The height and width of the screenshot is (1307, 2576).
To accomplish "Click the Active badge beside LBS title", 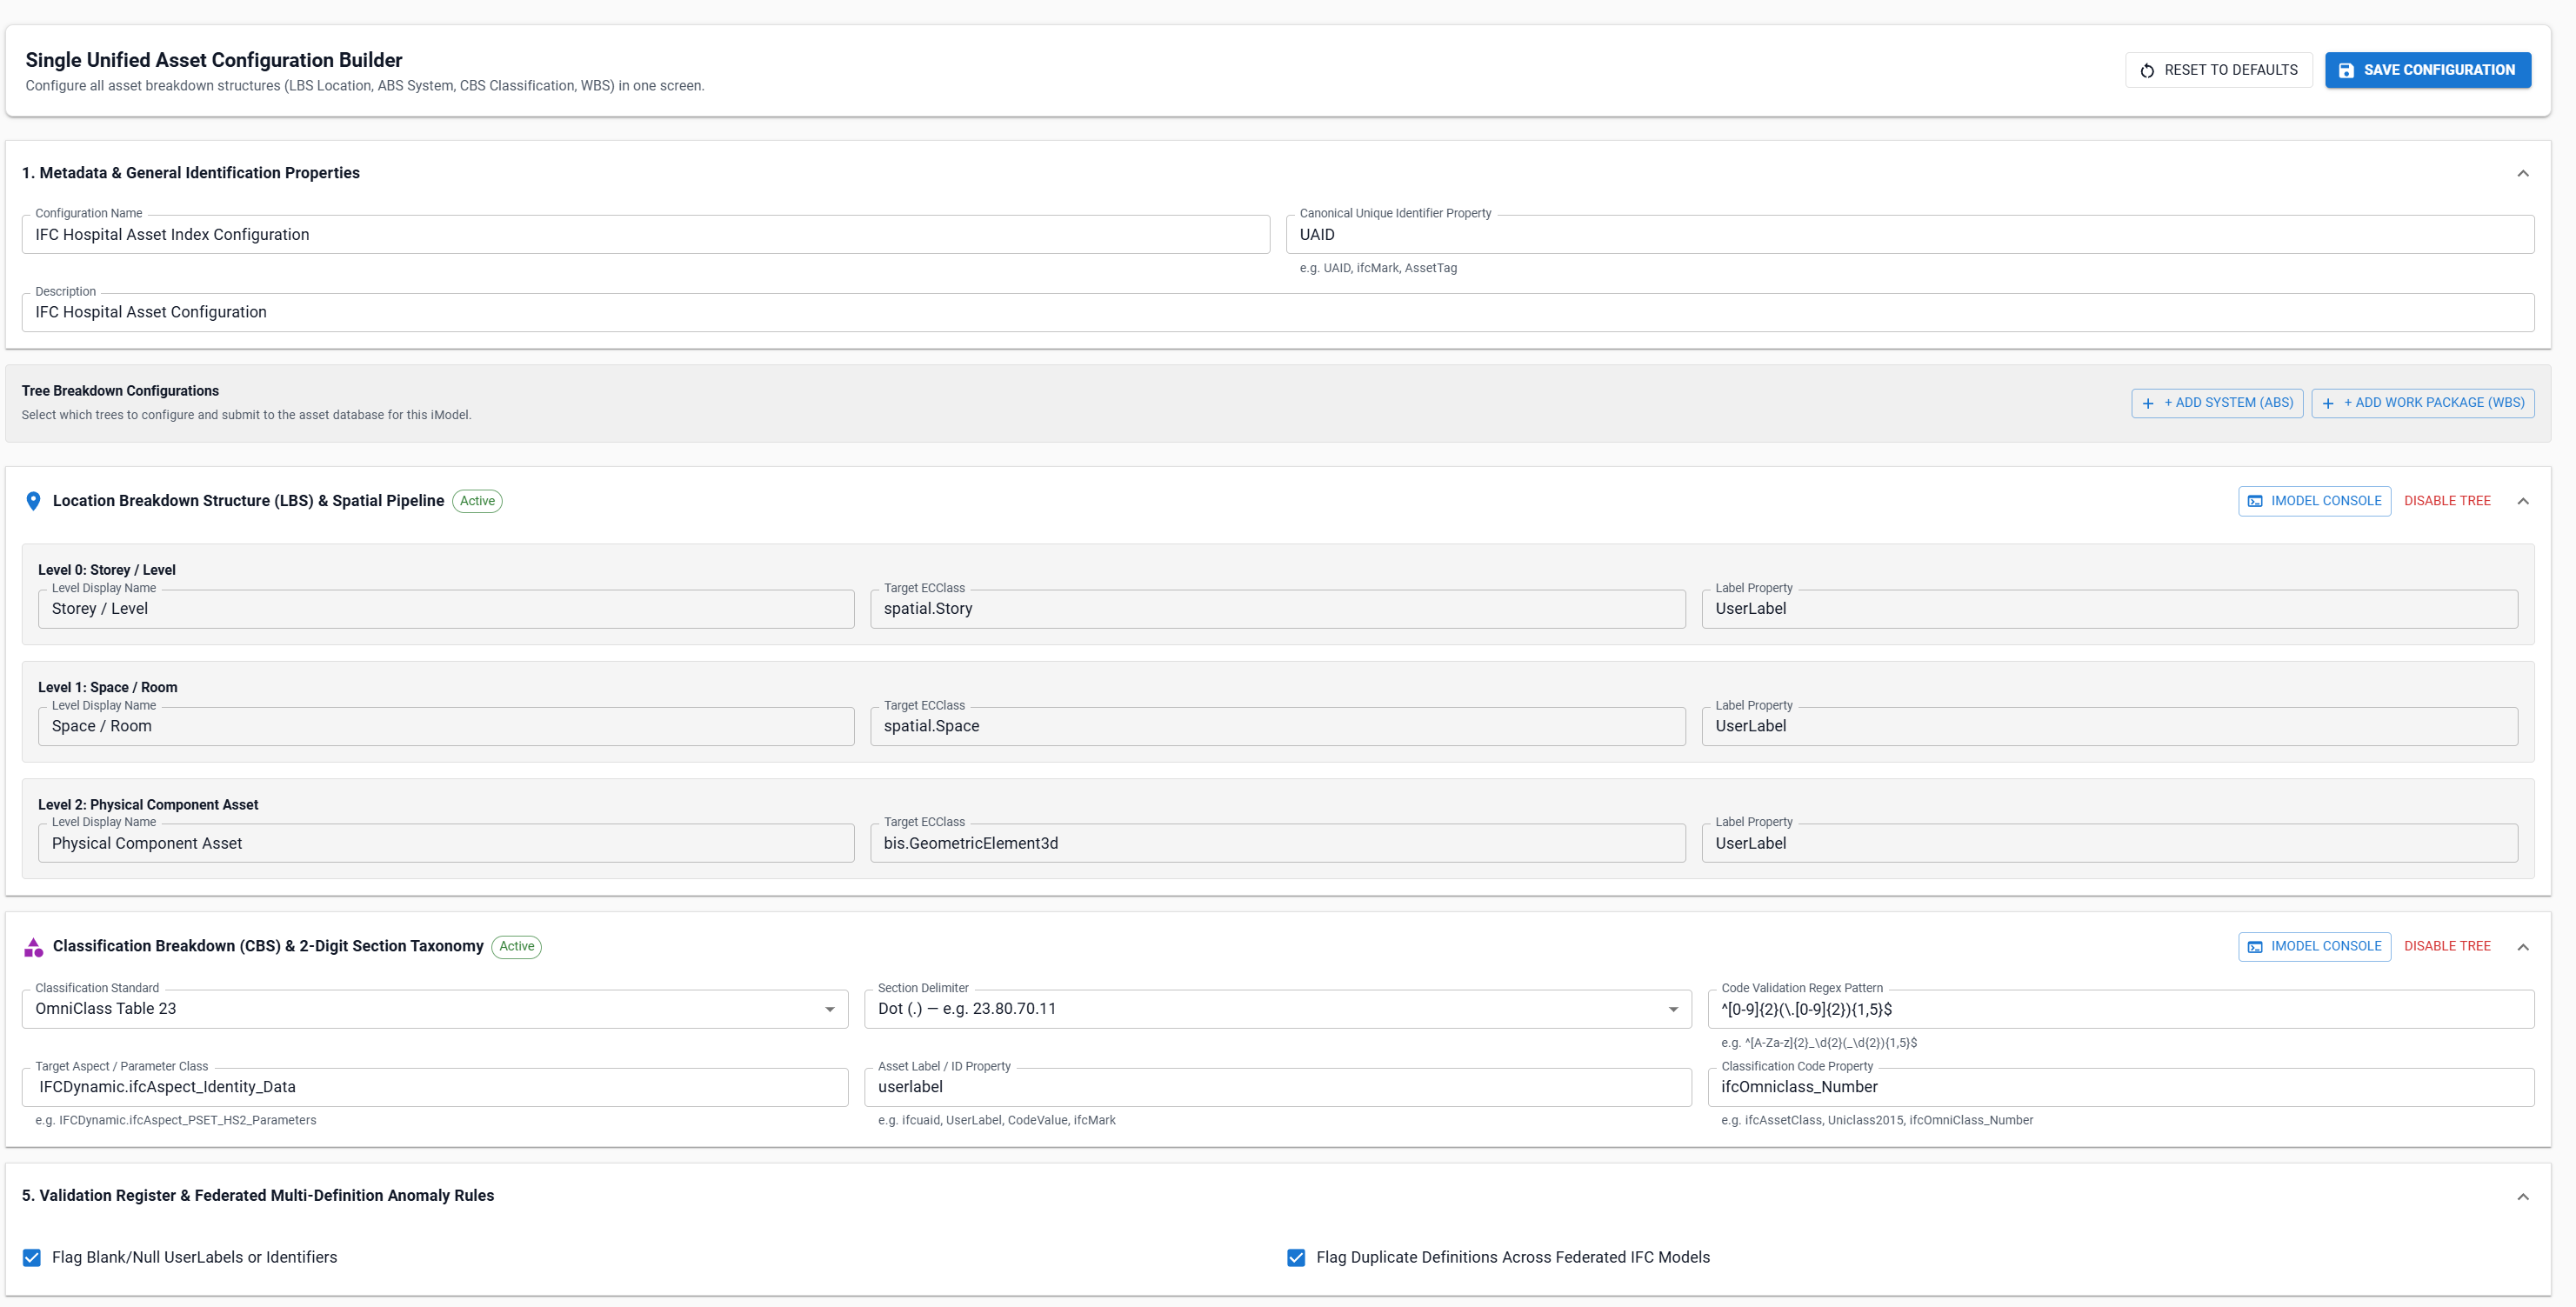I will point(477,501).
